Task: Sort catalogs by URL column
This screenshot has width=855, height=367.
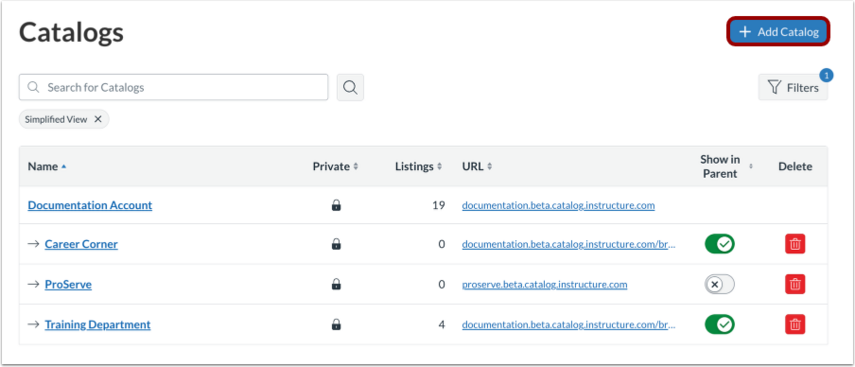Action: point(477,166)
